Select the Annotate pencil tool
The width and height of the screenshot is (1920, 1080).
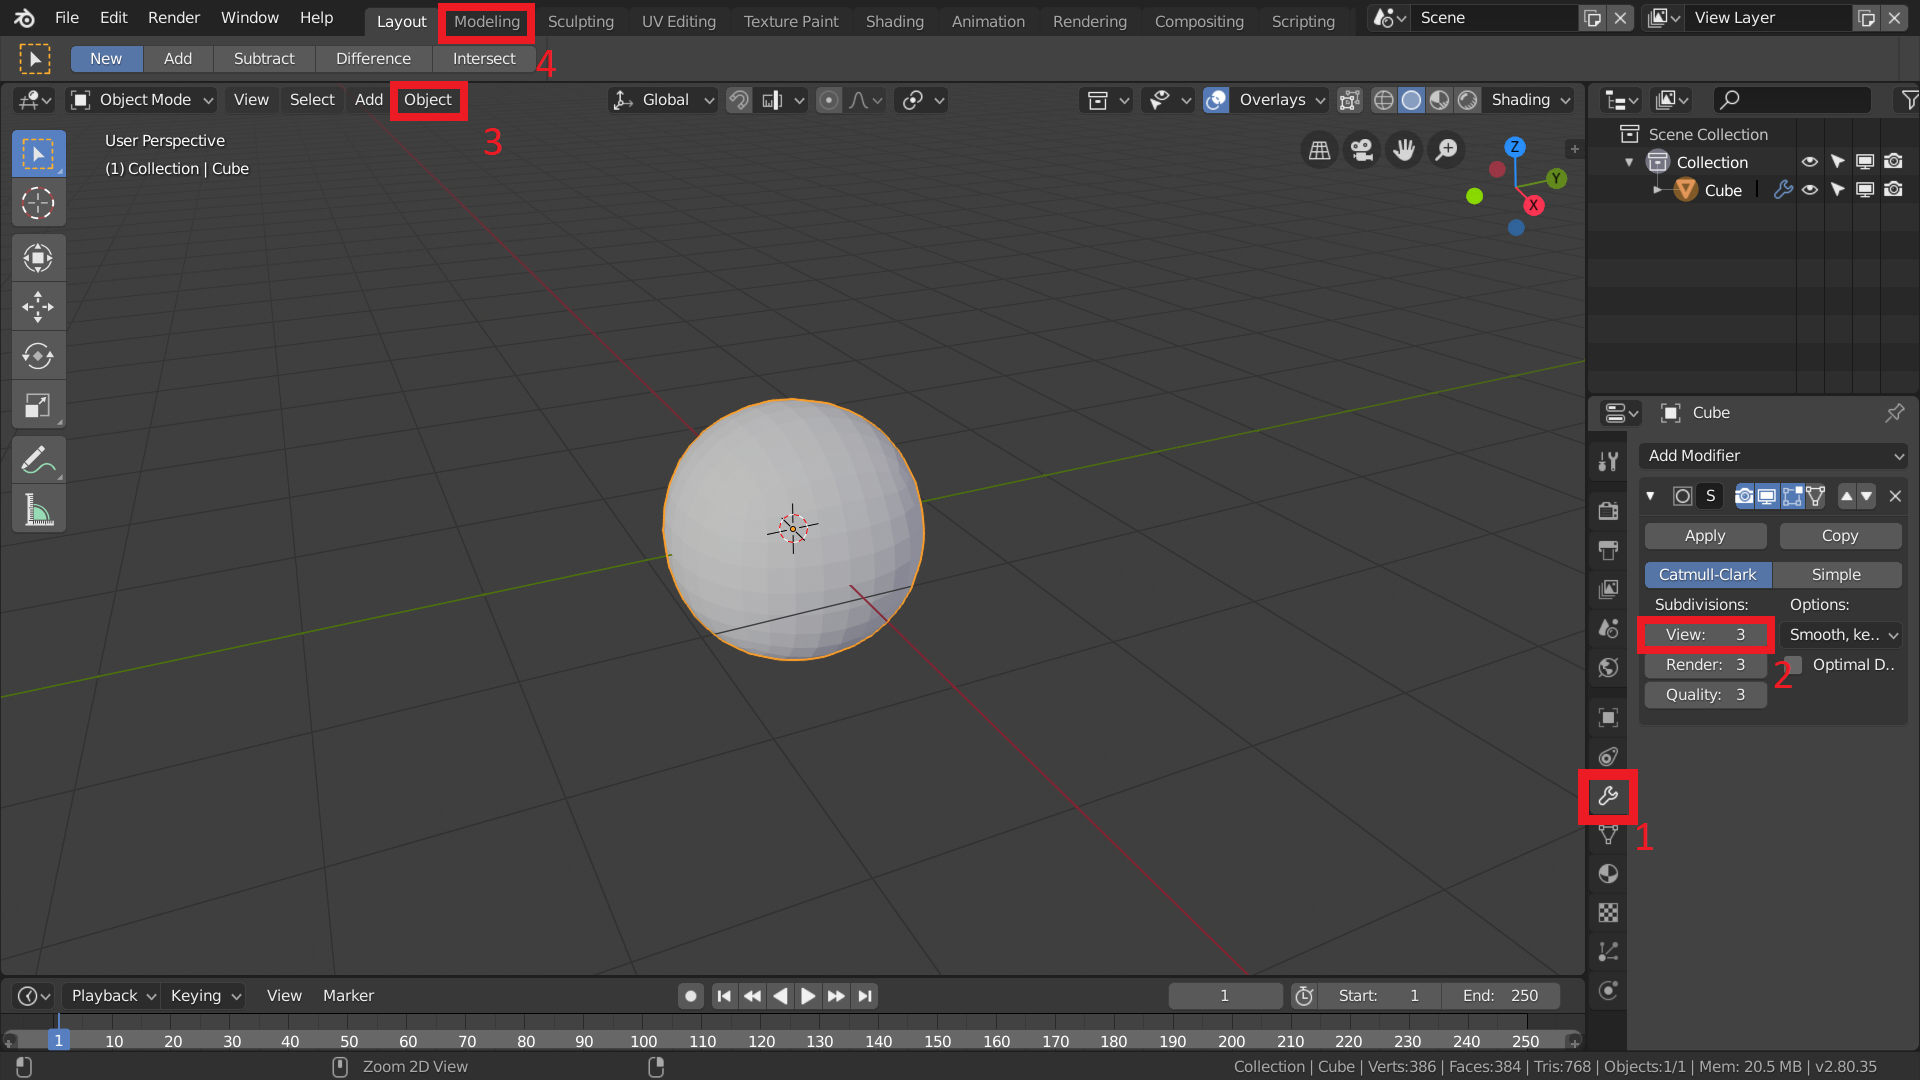pyautogui.click(x=38, y=460)
